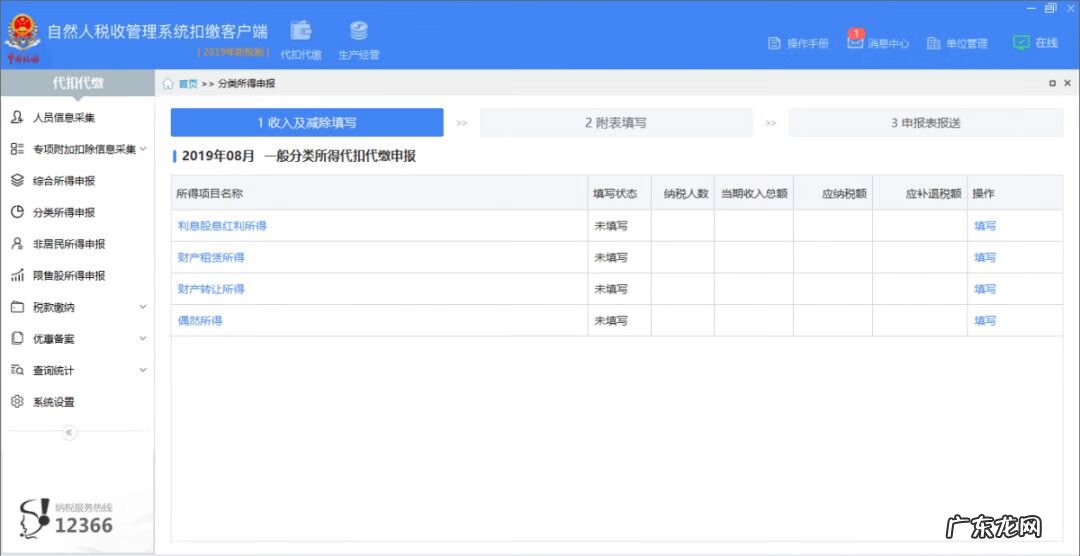
Task: Click the 代扣代缴 sidebar header
Action: tap(78, 83)
